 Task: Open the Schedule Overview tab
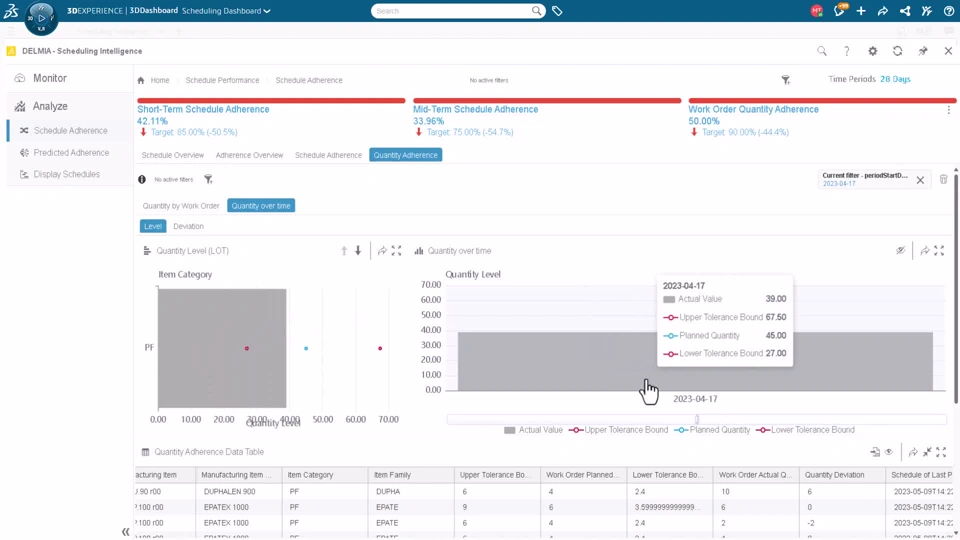point(173,155)
